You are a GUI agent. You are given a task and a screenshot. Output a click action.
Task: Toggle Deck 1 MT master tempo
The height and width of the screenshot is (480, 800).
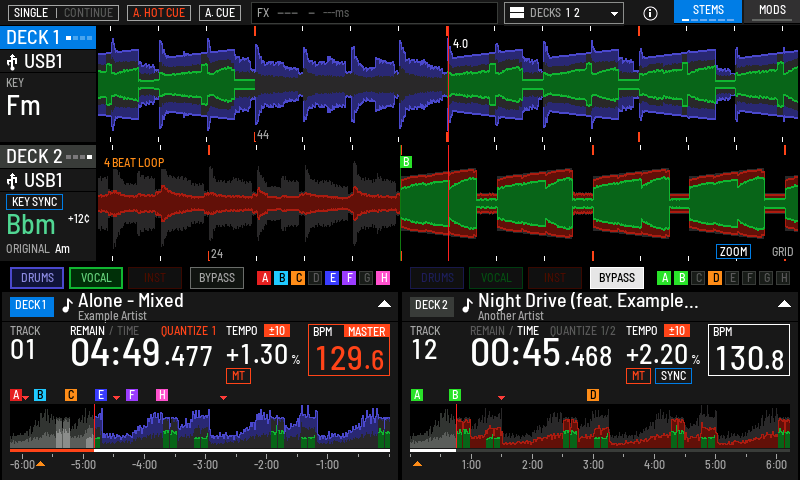tap(238, 376)
